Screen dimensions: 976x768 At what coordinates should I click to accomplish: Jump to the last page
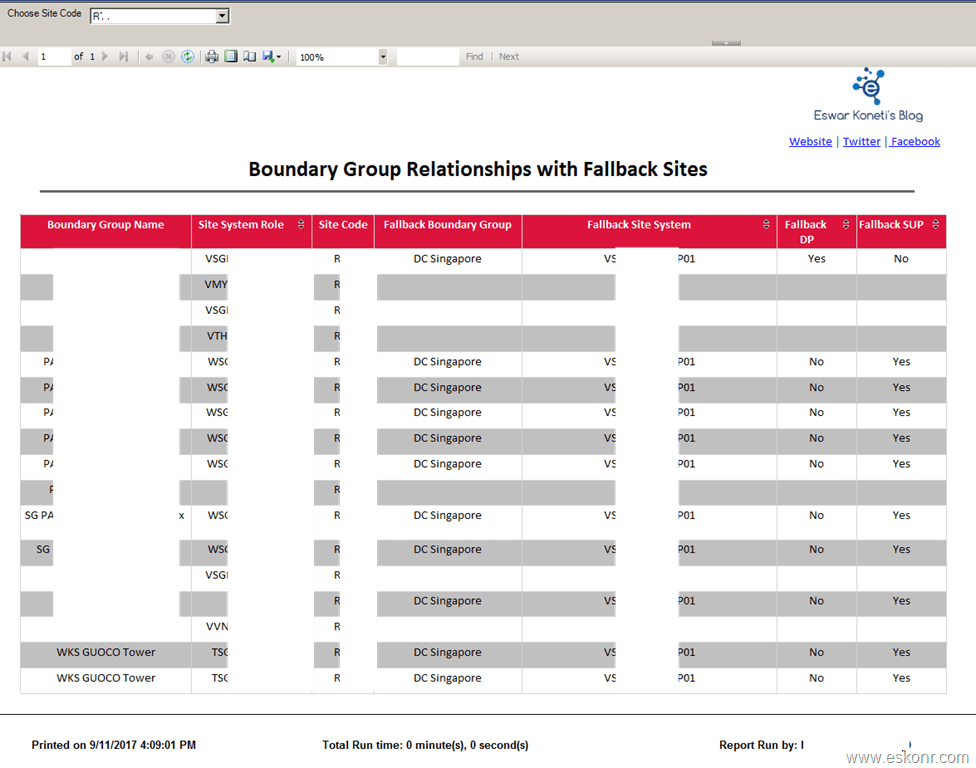pos(123,56)
